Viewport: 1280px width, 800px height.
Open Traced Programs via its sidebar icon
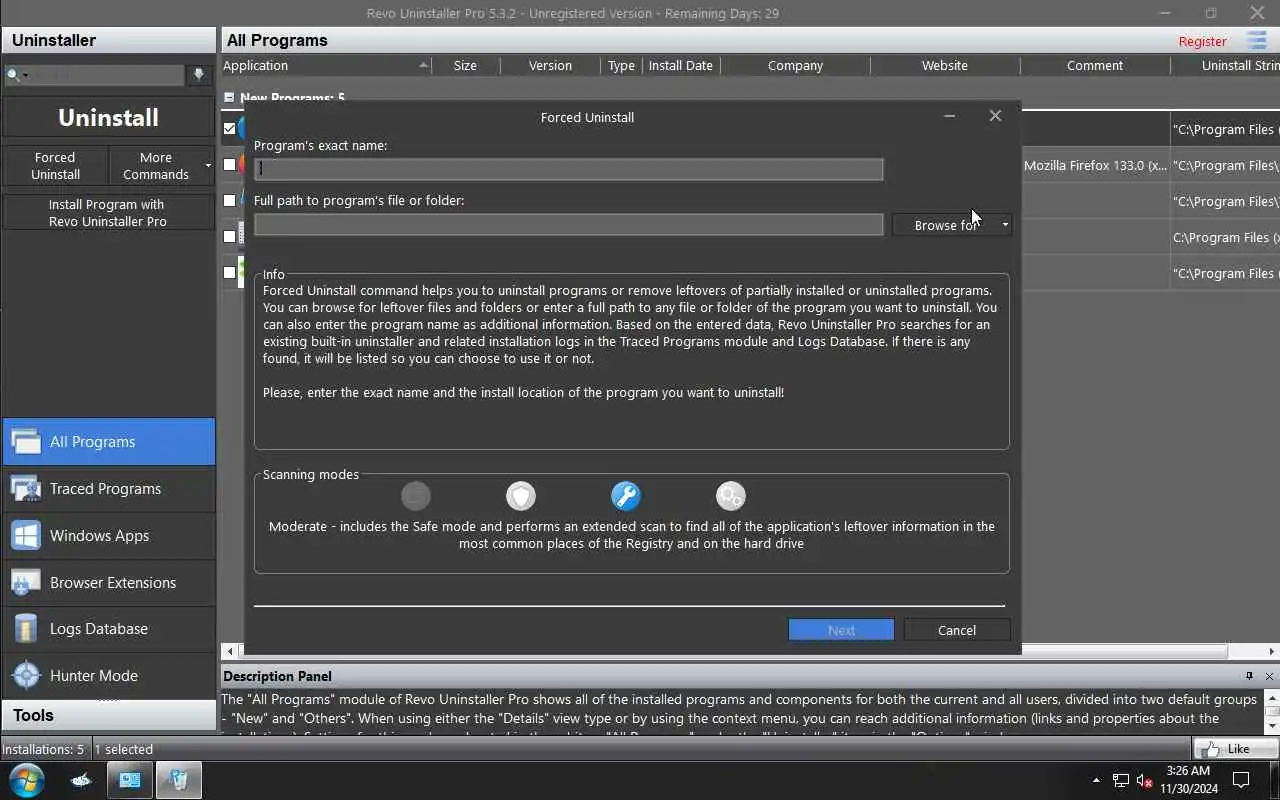coord(25,489)
